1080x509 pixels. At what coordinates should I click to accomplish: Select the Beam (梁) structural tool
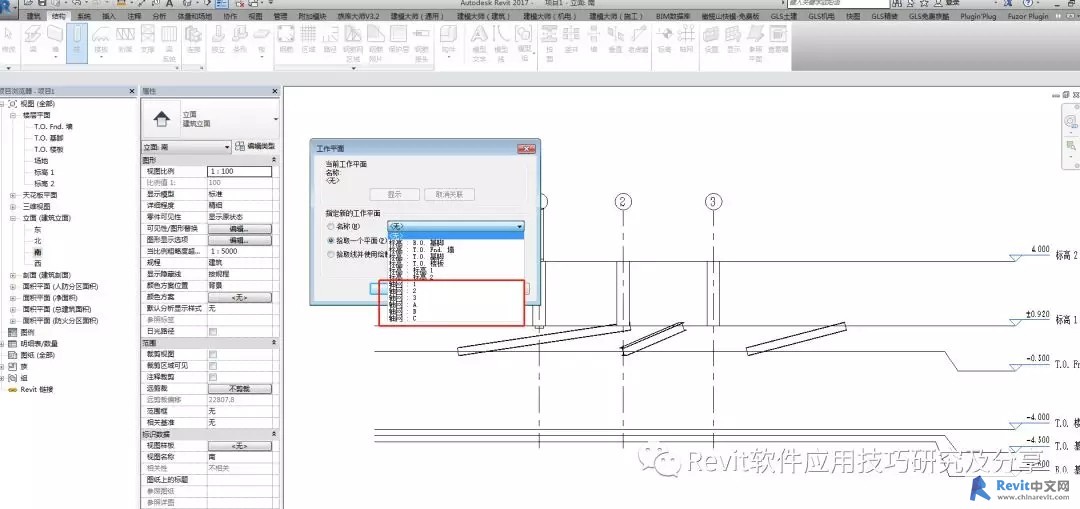pos(33,39)
